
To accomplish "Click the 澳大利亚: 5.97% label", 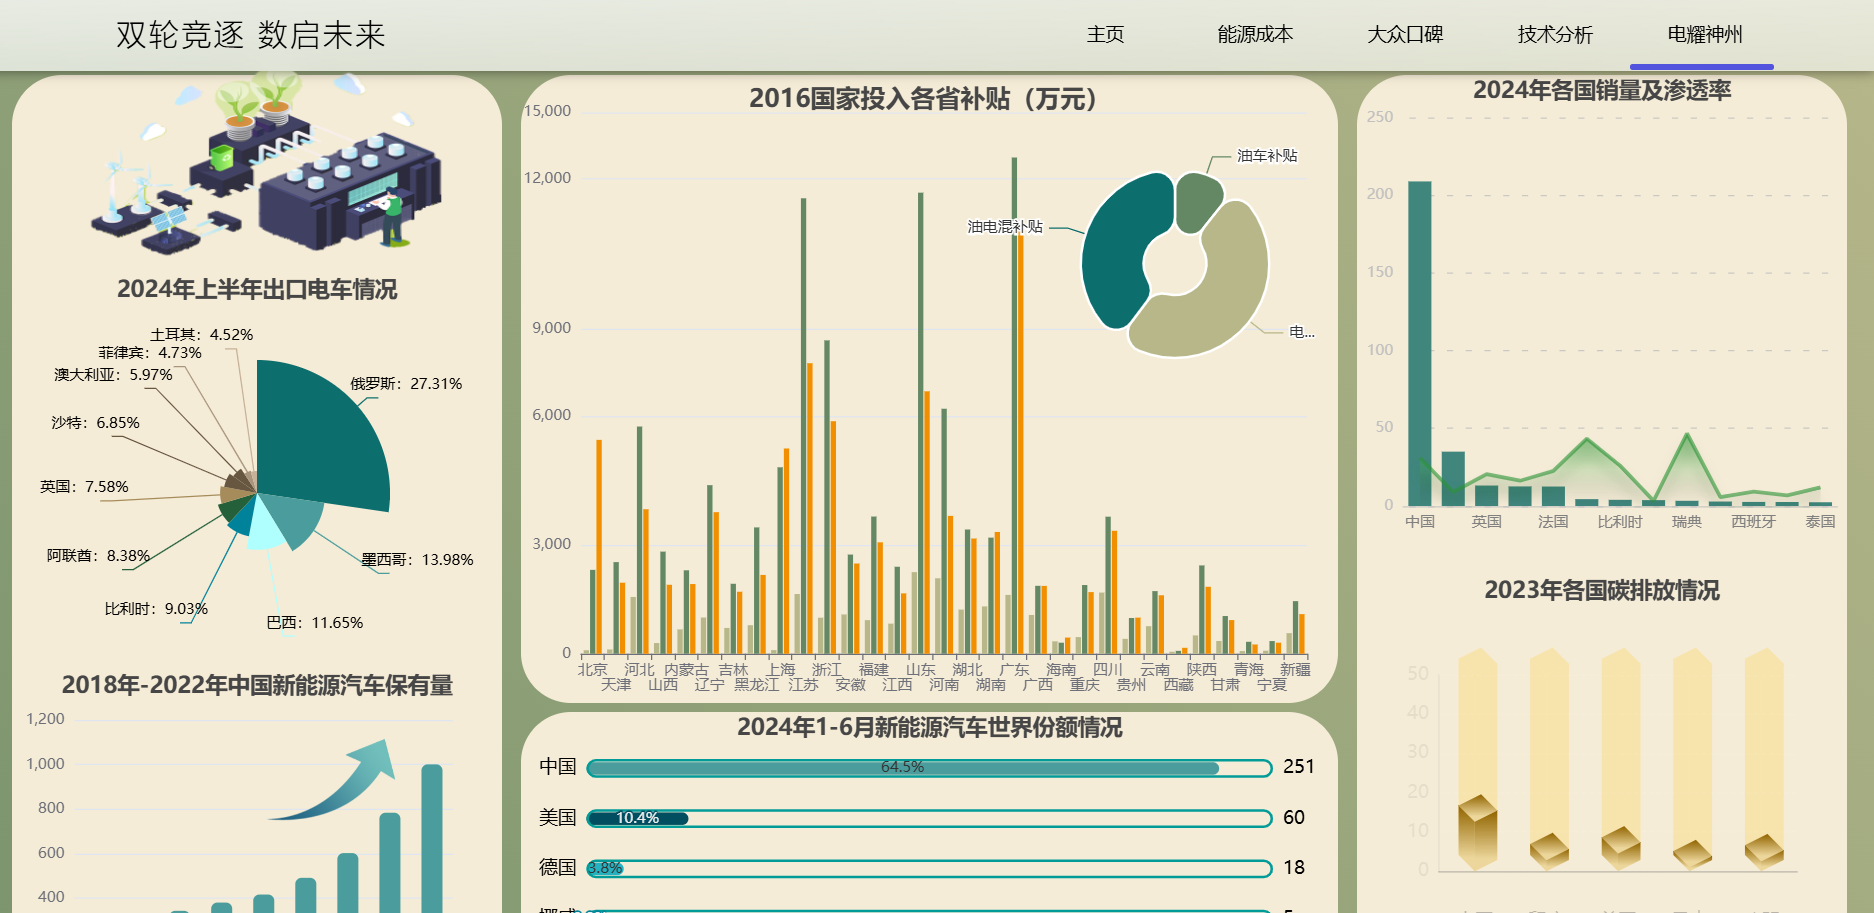I will coord(113,375).
